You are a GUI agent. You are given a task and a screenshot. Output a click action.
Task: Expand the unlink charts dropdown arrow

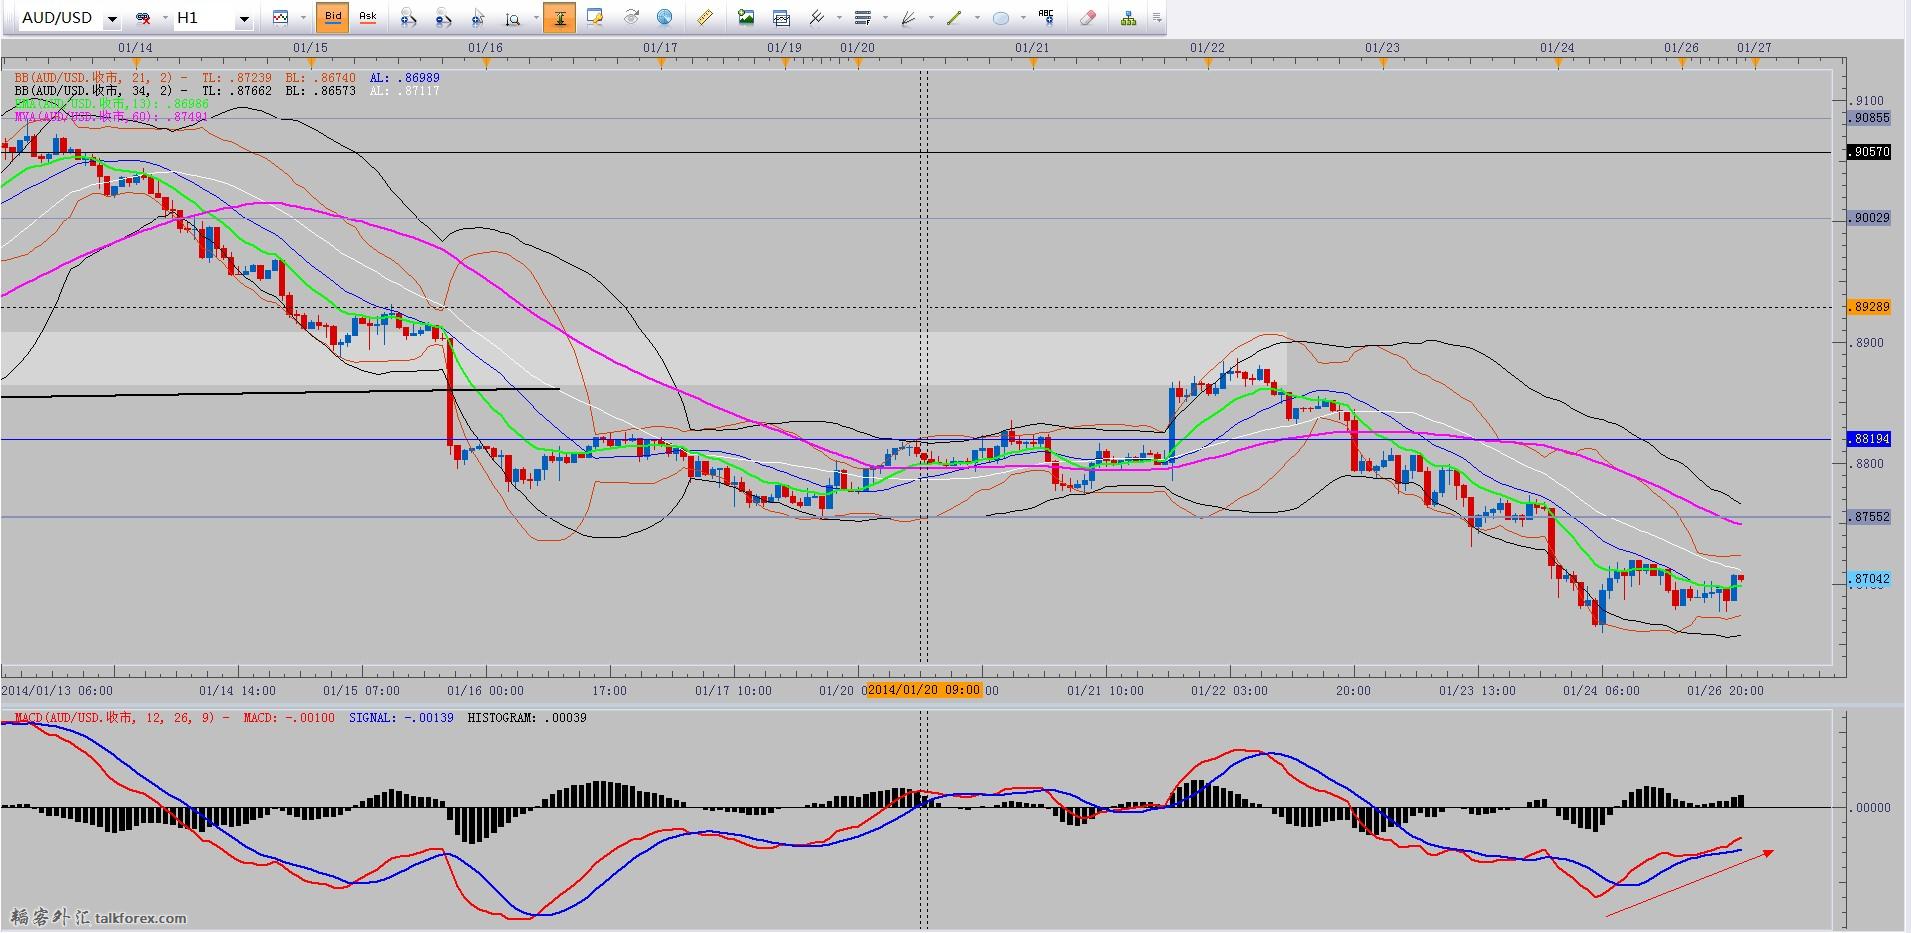click(x=165, y=18)
